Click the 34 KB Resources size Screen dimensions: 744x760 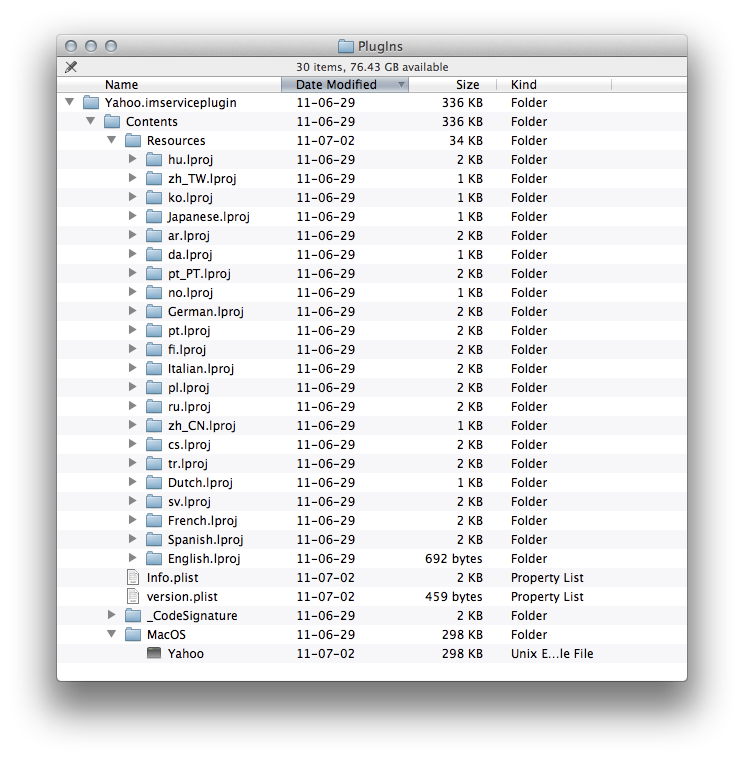[x=466, y=141]
